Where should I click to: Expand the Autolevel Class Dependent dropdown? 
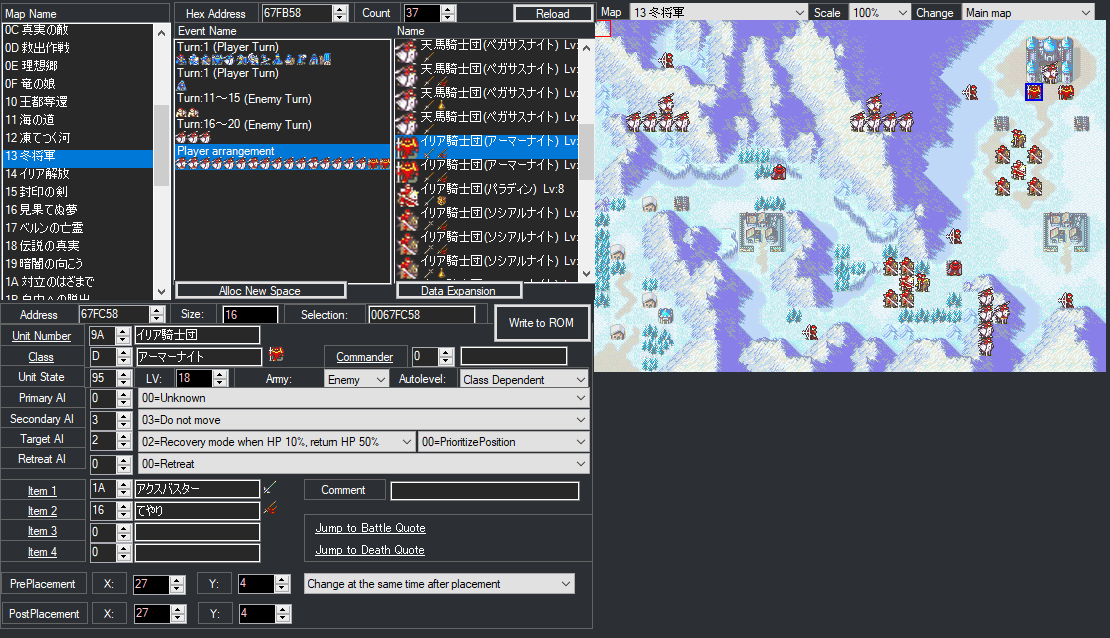coord(523,380)
